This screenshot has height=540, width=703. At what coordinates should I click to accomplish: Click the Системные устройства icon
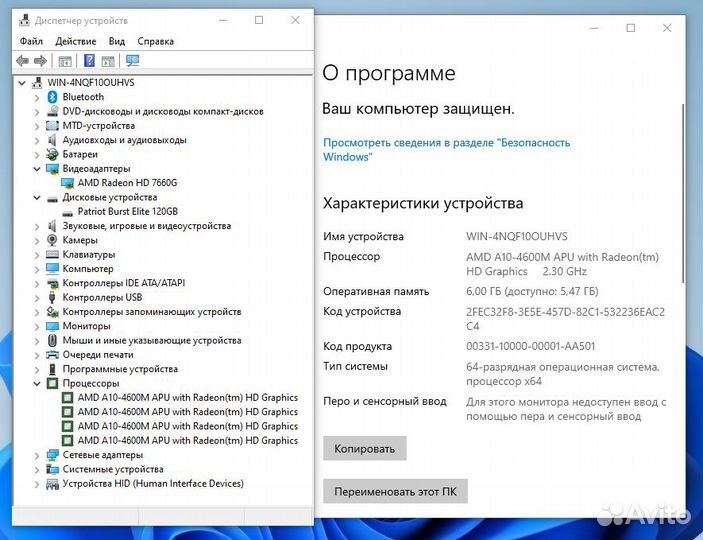coord(52,469)
